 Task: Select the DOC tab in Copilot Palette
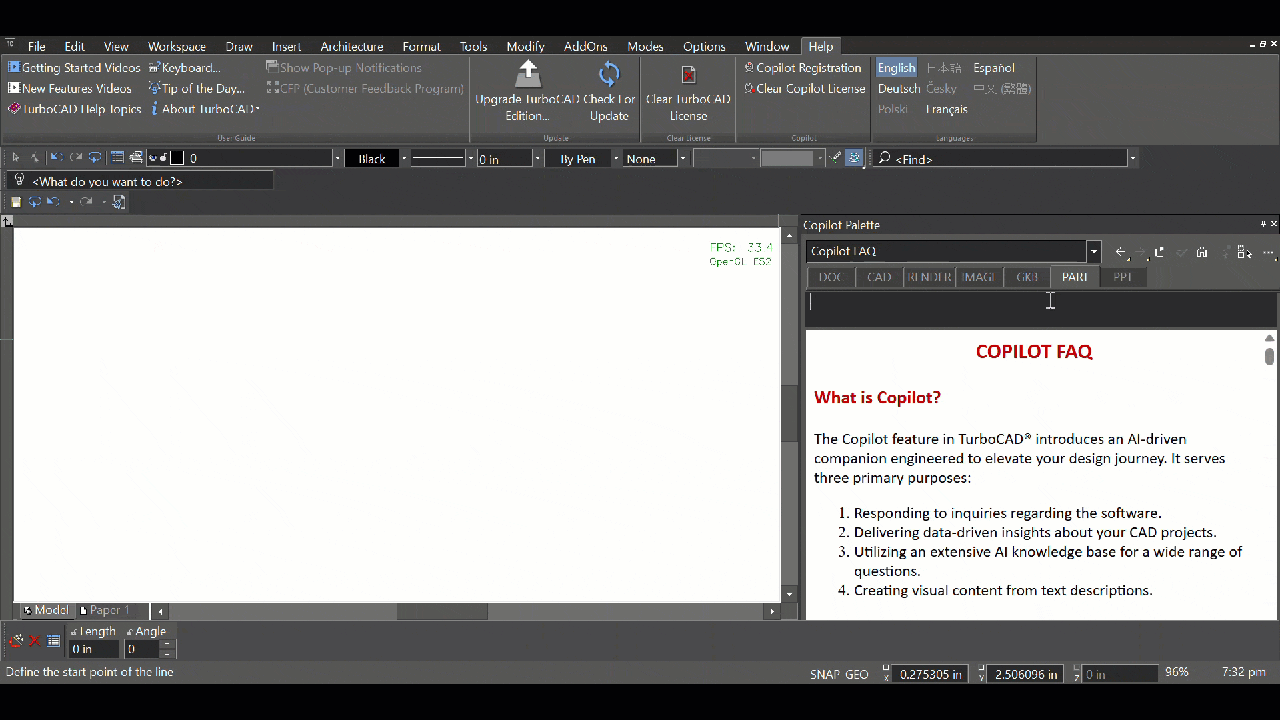[x=830, y=277]
